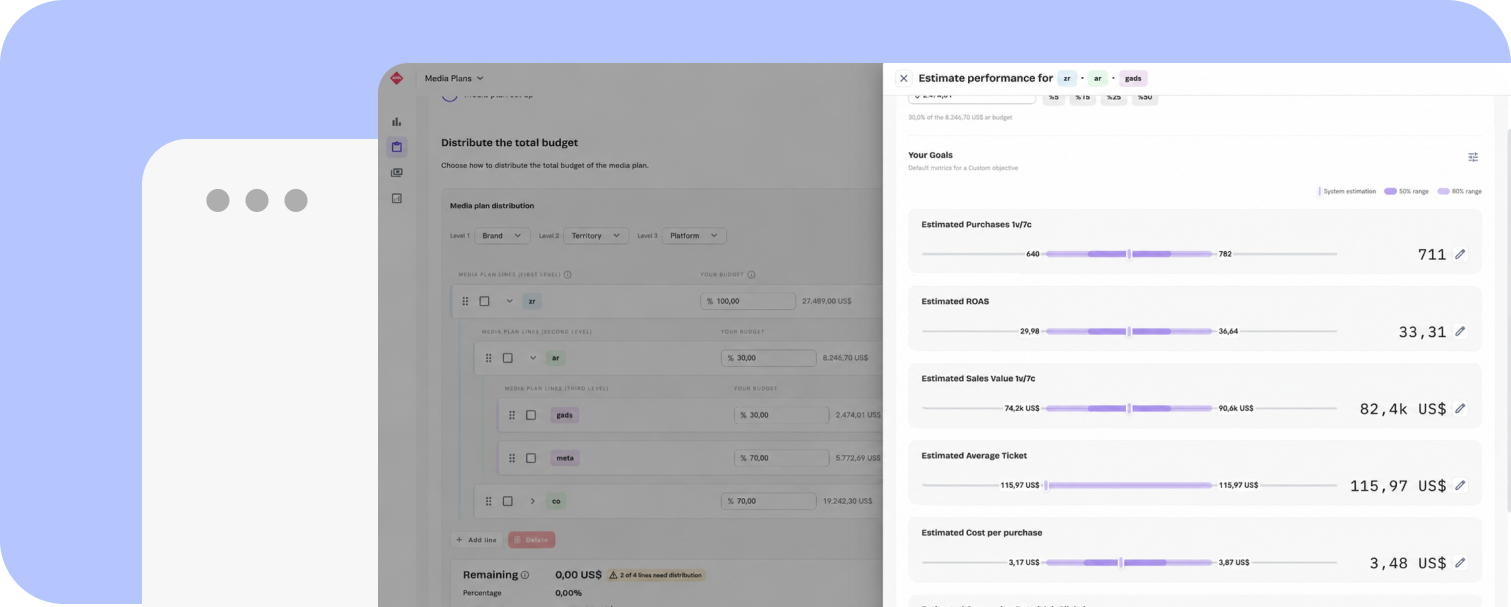Screen dimensions: 1511x607
Task: Open the bar chart icon in the sidebar
Action: point(397,121)
